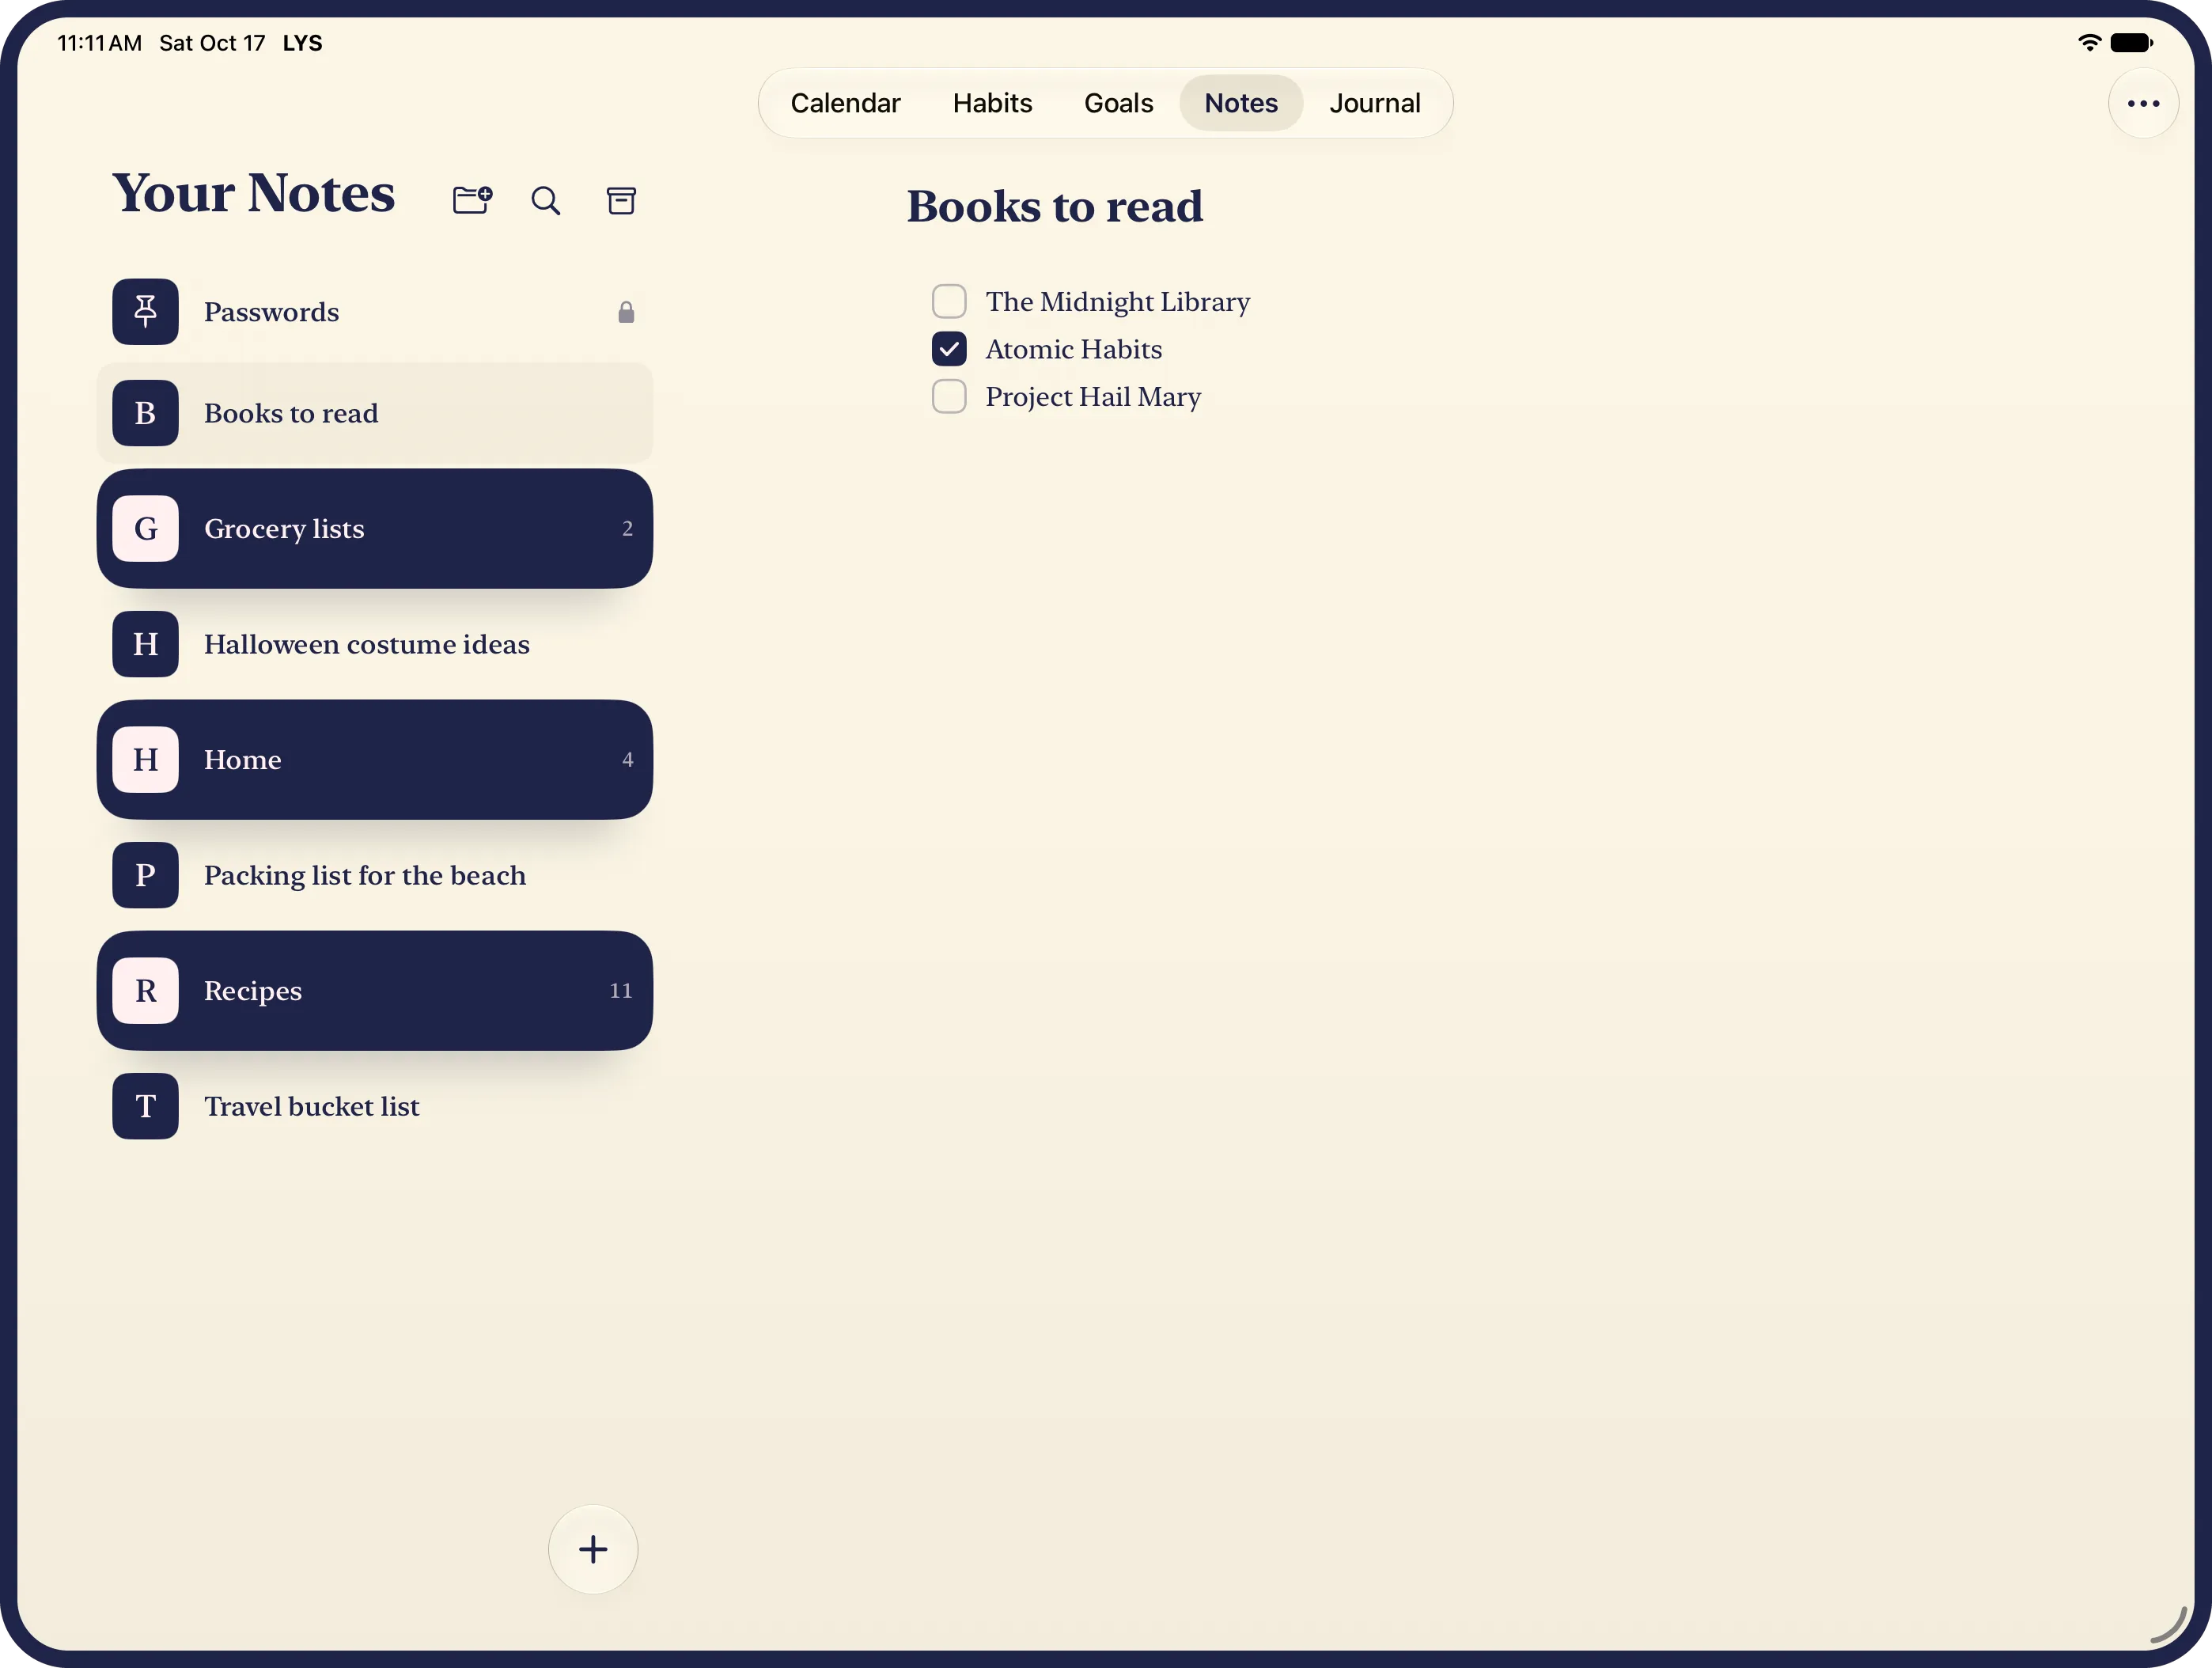This screenshot has width=2212, height=1668.
Task: Click the new folder icon
Action: tap(472, 200)
